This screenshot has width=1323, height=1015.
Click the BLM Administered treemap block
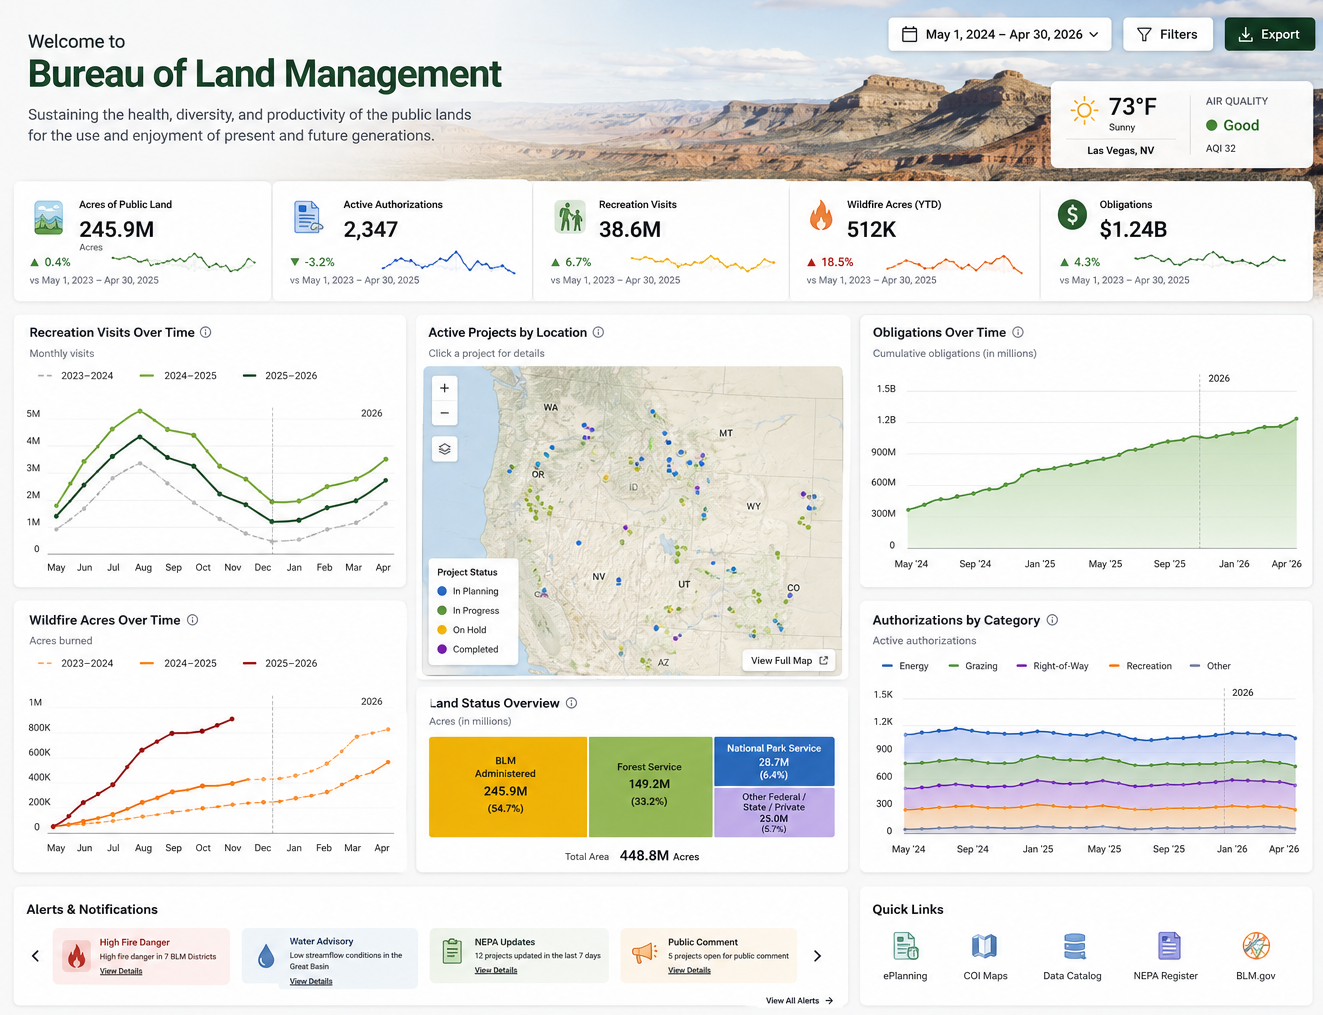[x=508, y=787]
